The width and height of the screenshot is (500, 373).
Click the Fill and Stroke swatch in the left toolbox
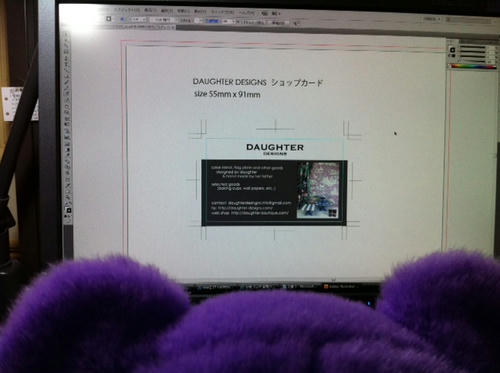pyautogui.click(x=68, y=211)
